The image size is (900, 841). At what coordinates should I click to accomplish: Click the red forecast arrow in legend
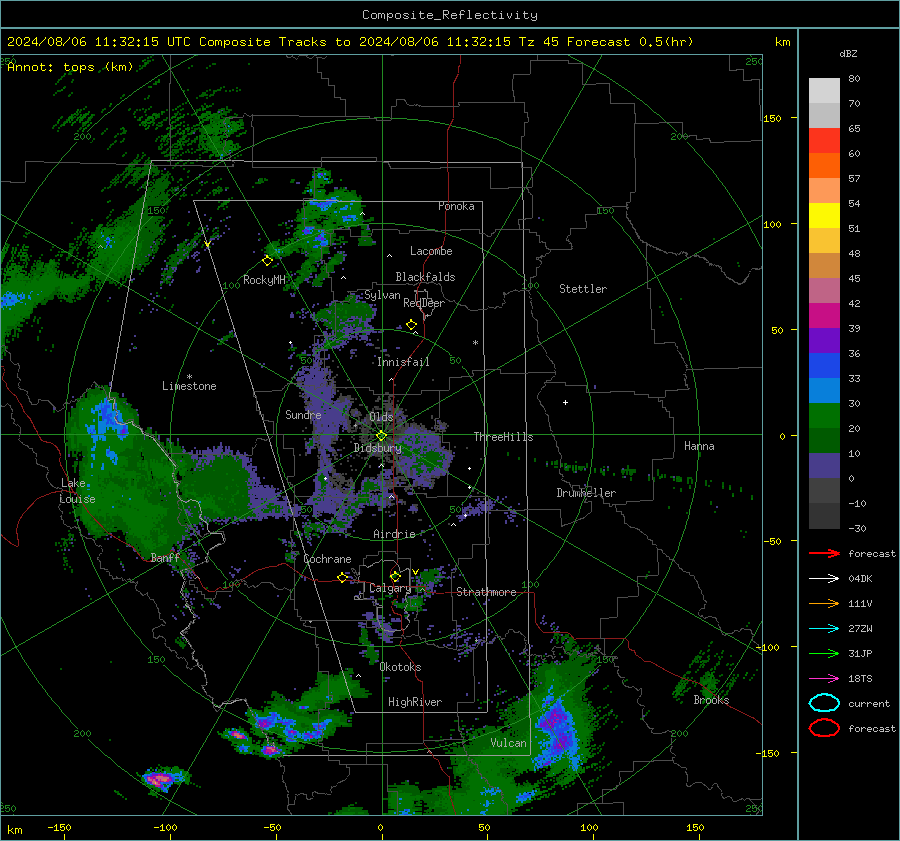pos(824,553)
